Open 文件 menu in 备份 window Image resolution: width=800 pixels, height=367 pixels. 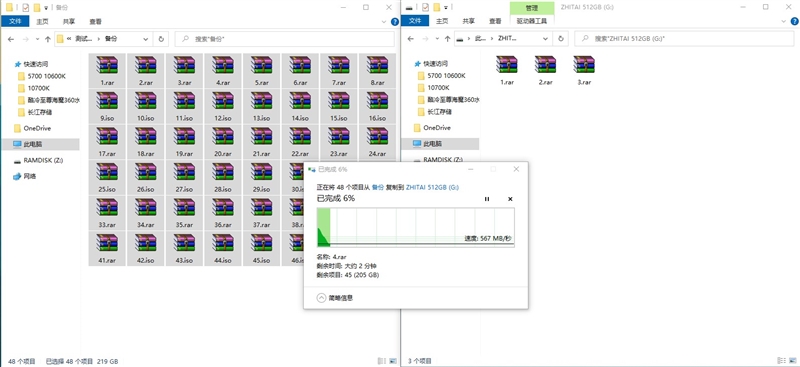[x=15, y=21]
